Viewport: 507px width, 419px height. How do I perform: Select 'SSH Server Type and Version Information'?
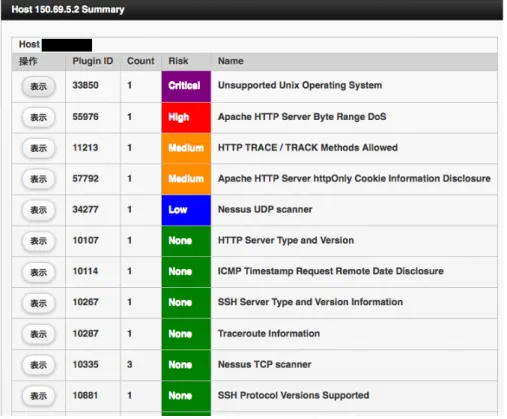[310, 302]
